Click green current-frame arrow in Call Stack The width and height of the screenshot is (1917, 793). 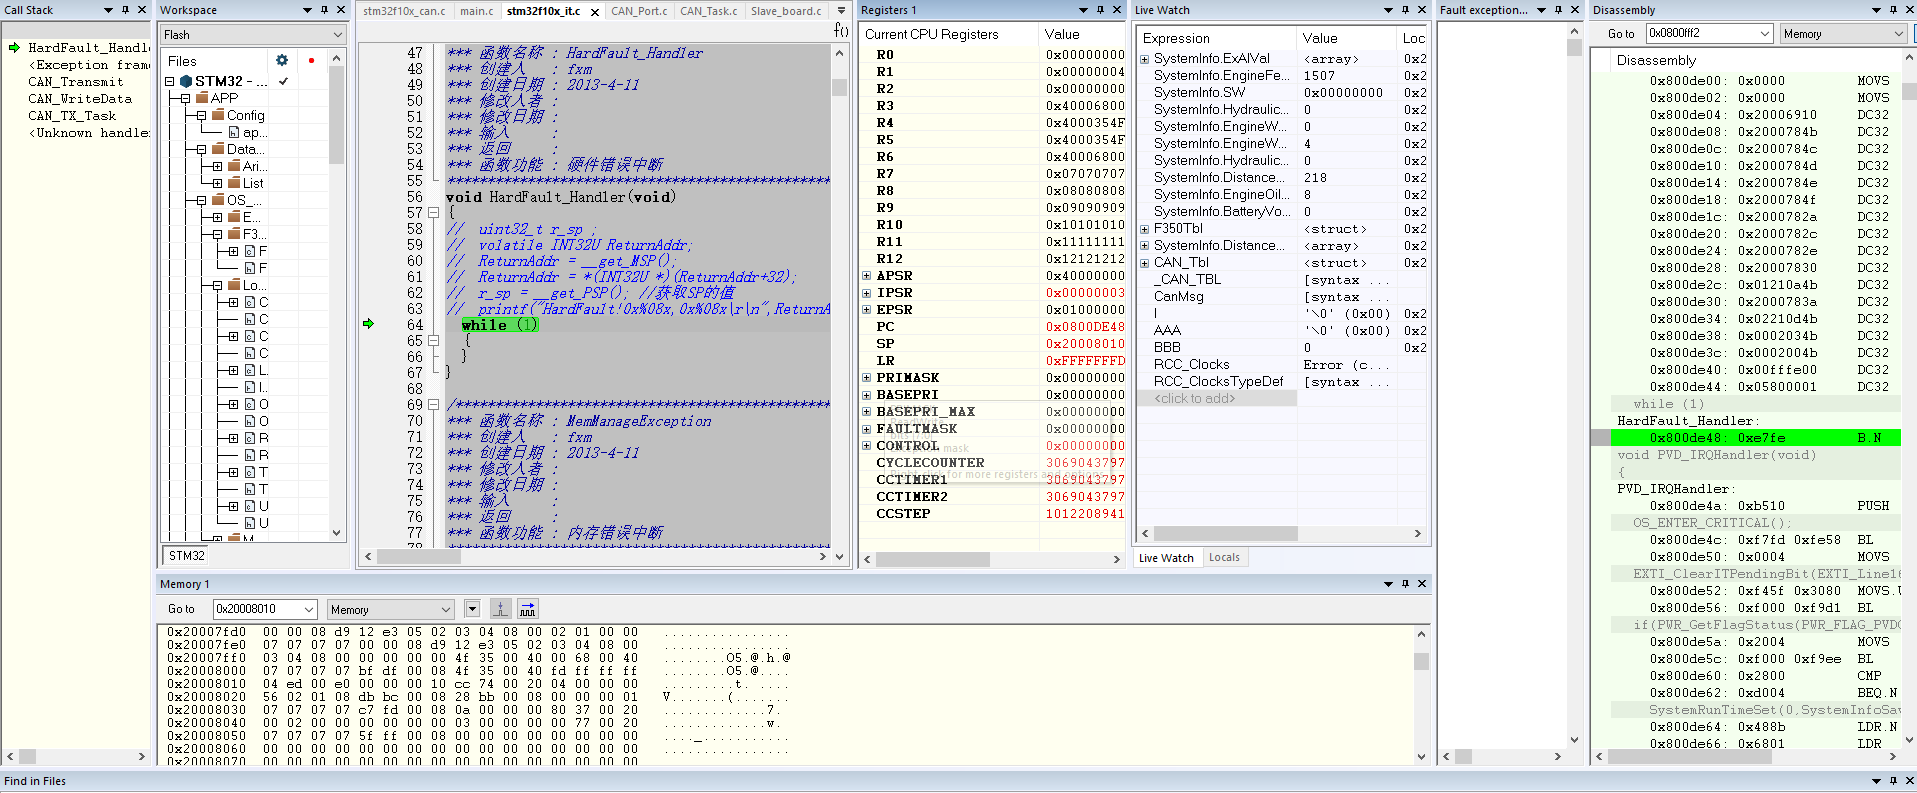pos(14,47)
